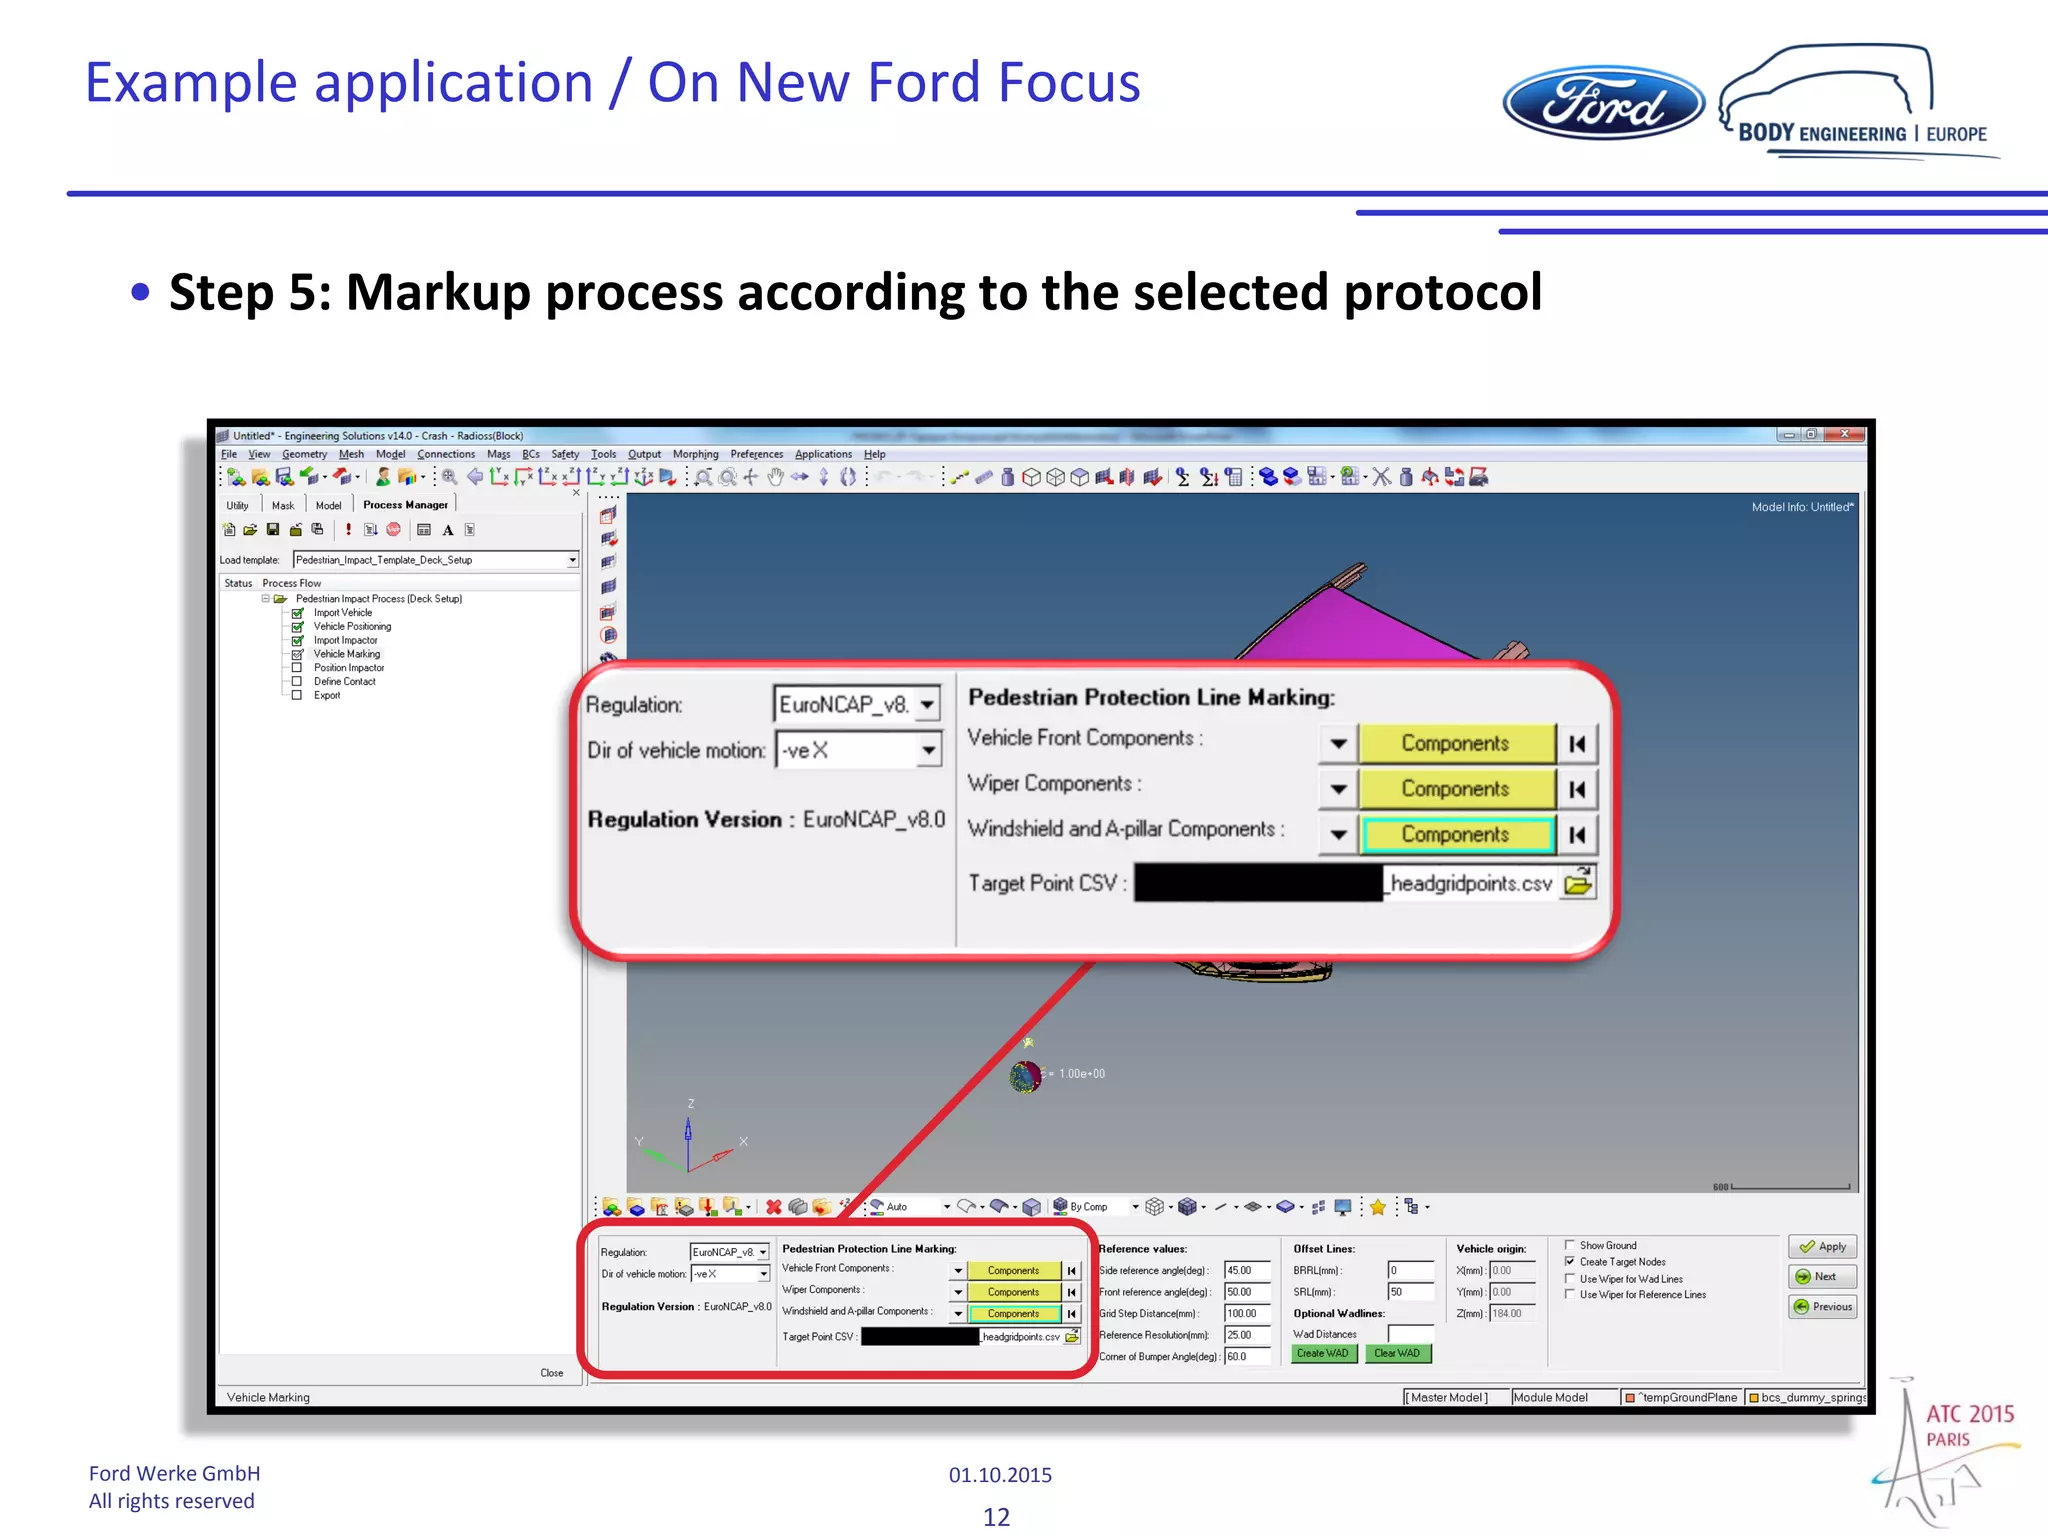
Task: Click the open CSV file icon in enlarged callout
Action: pyautogui.click(x=1578, y=883)
